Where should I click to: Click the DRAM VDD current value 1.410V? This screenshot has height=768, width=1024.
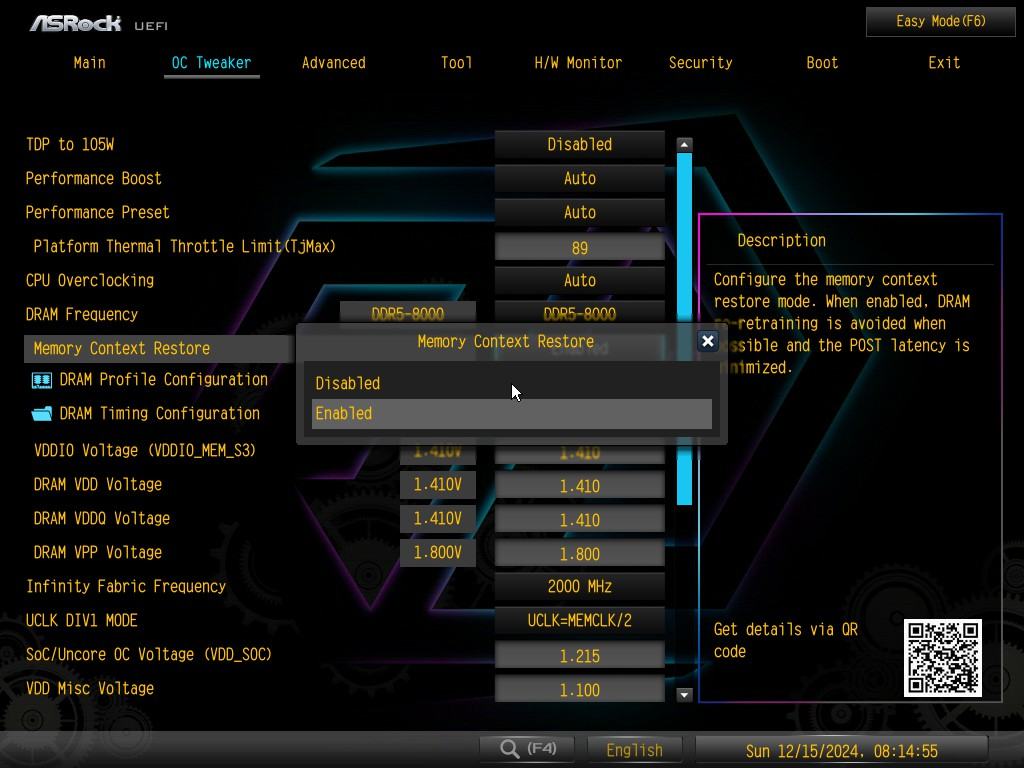[x=438, y=485]
